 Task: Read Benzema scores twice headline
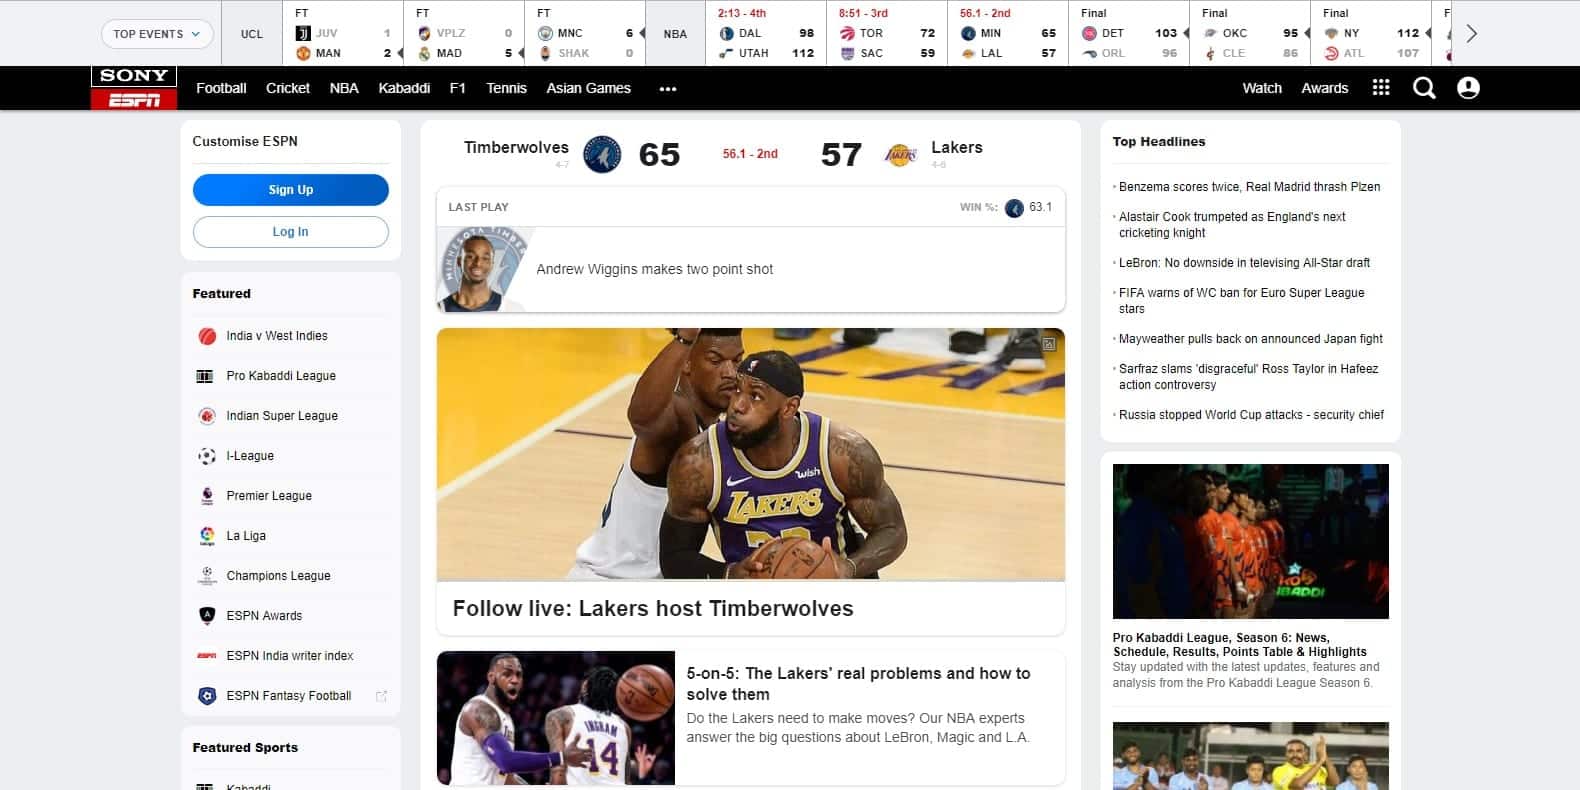[x=1249, y=187]
